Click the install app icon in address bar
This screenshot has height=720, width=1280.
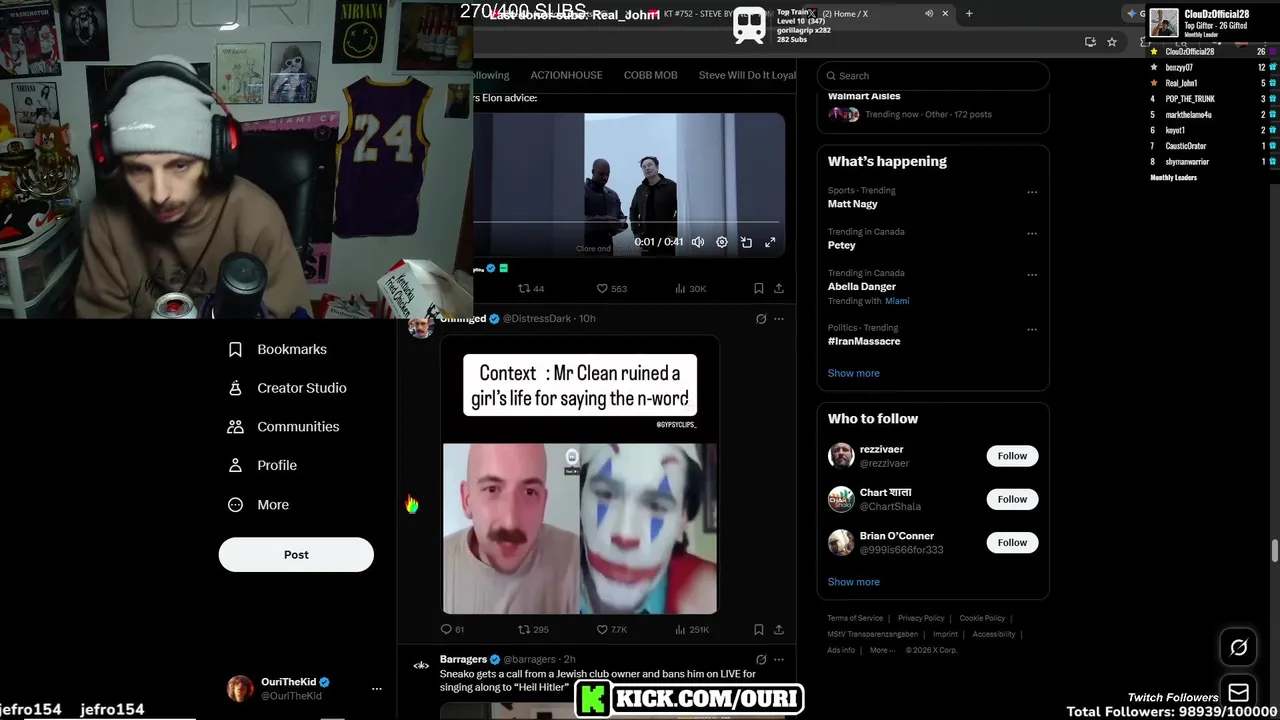1090,42
